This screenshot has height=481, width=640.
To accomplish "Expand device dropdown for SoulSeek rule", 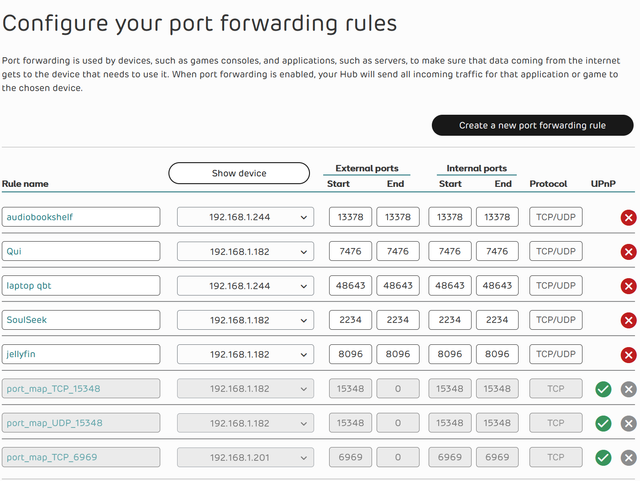I will point(245,320).
